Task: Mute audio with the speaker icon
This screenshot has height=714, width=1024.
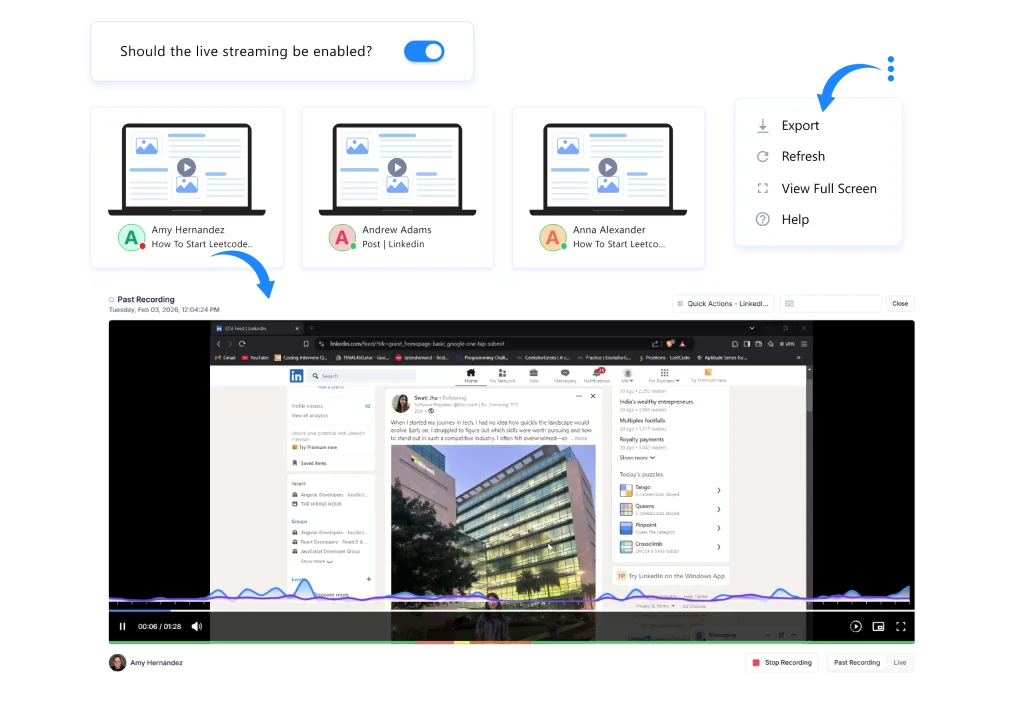Action: click(x=196, y=626)
